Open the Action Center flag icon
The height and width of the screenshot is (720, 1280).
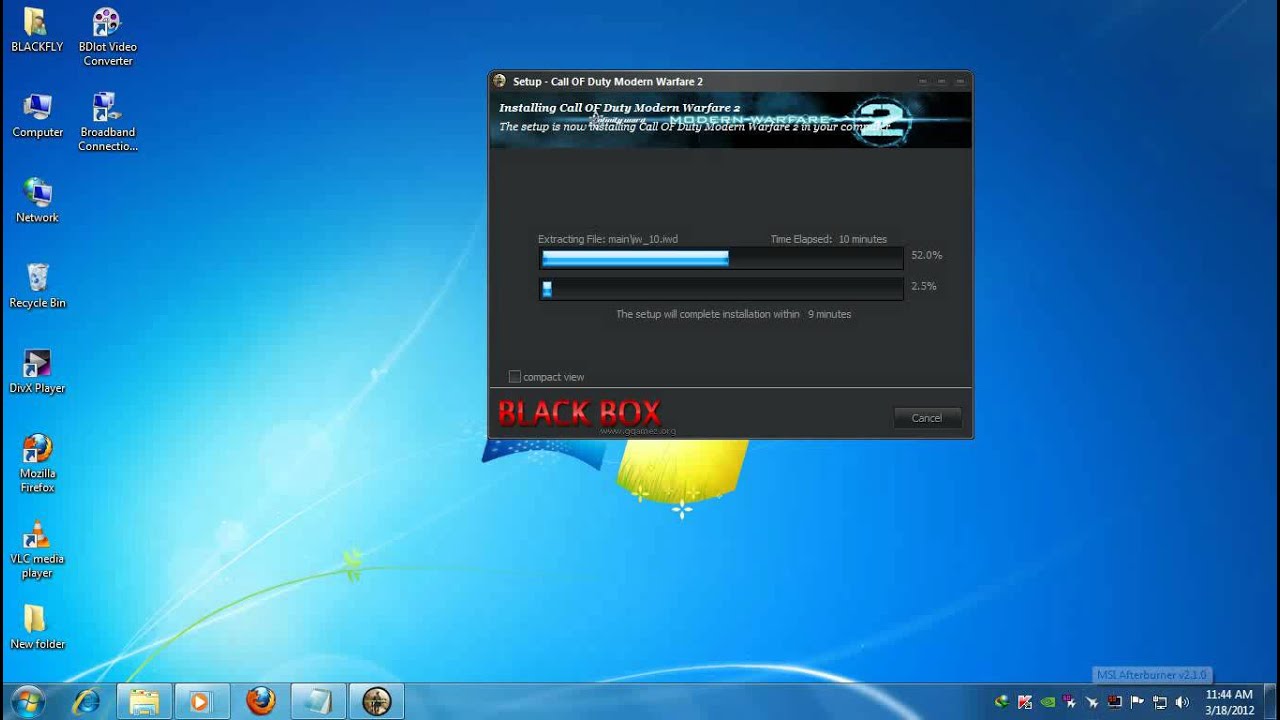[x=1137, y=702]
